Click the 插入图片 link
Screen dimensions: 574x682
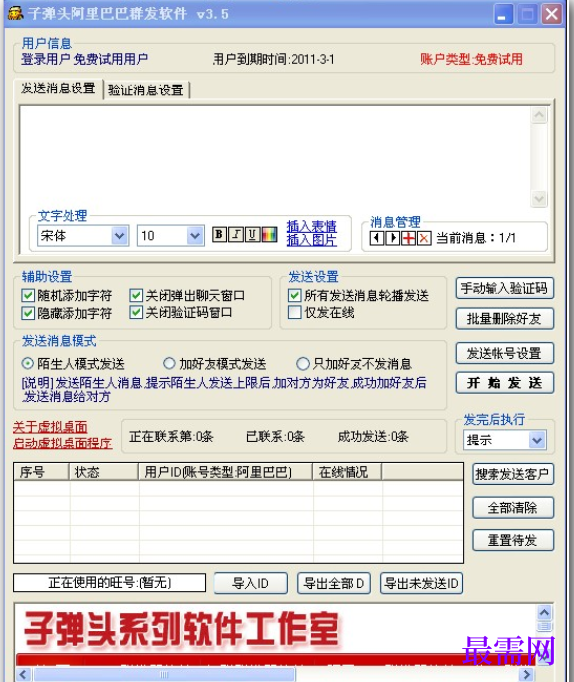click(x=311, y=240)
